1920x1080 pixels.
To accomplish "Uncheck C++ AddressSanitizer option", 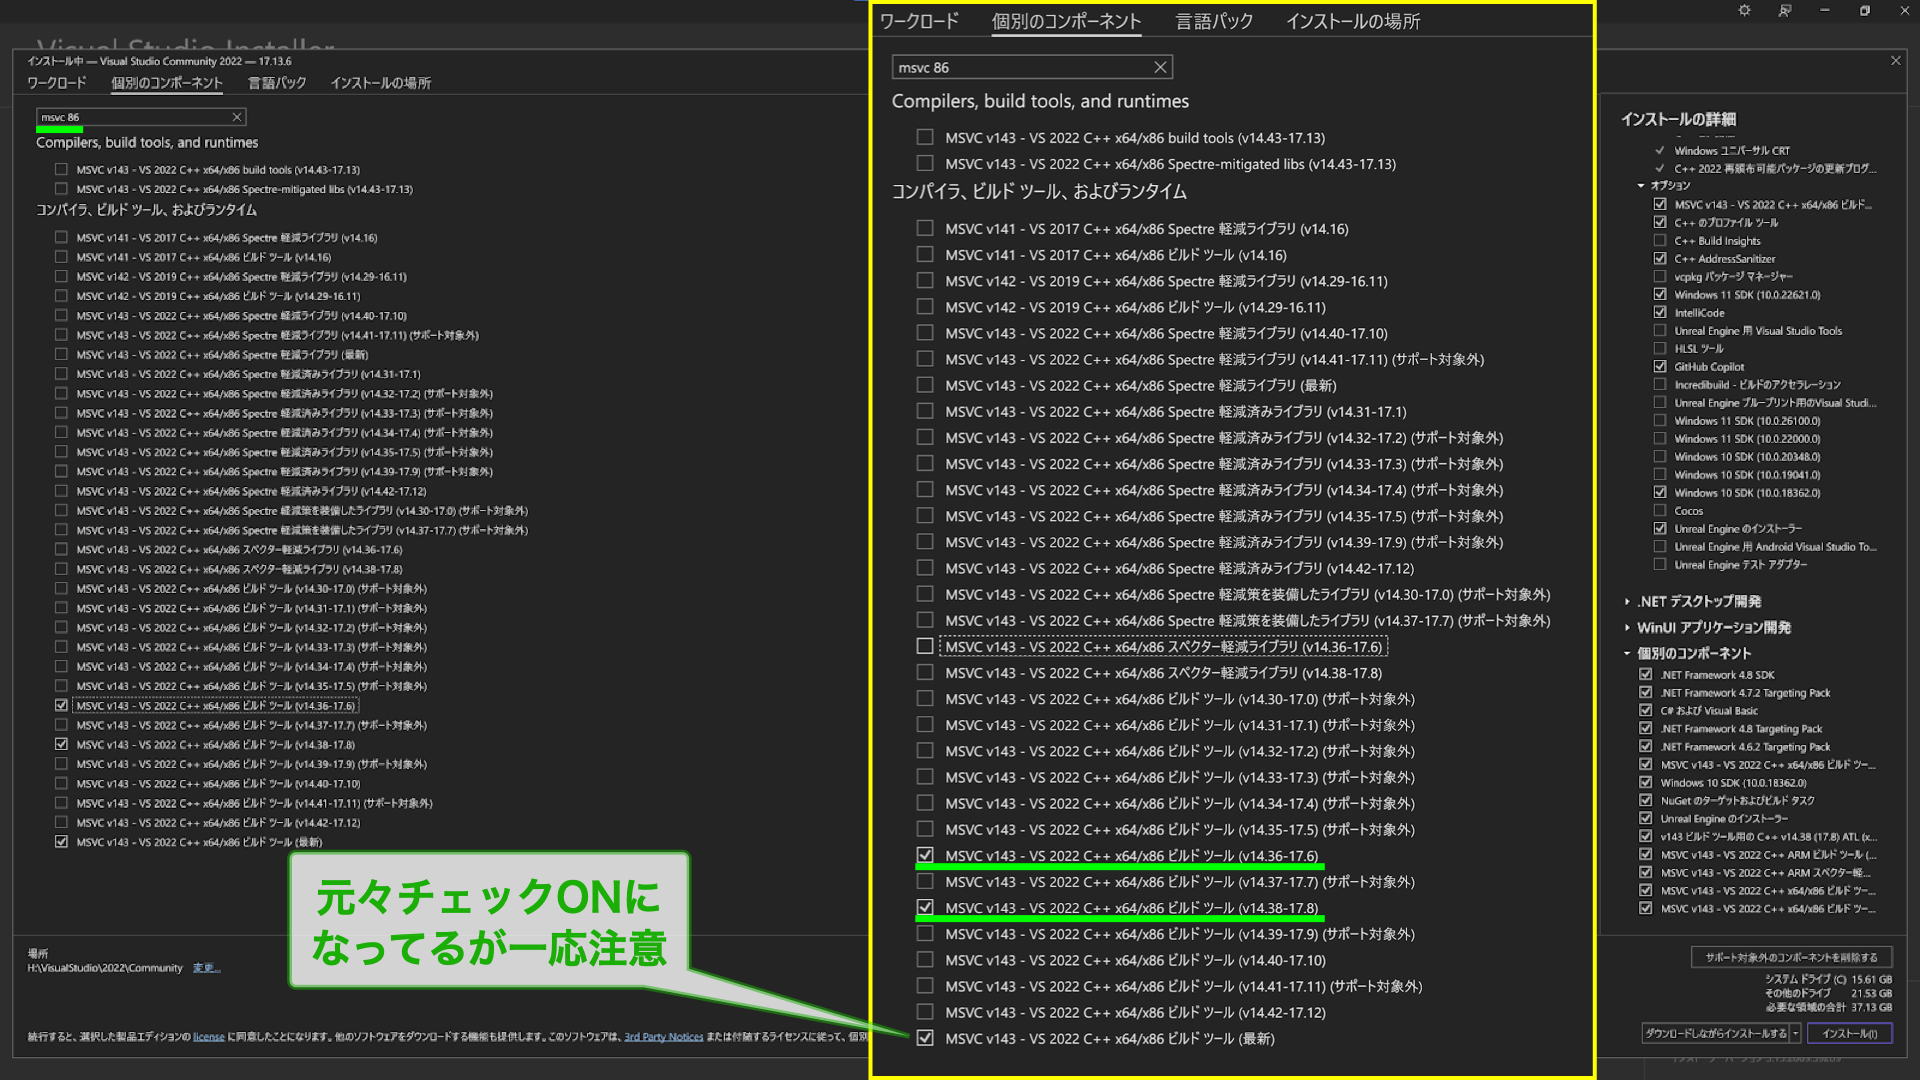I will point(1660,258).
